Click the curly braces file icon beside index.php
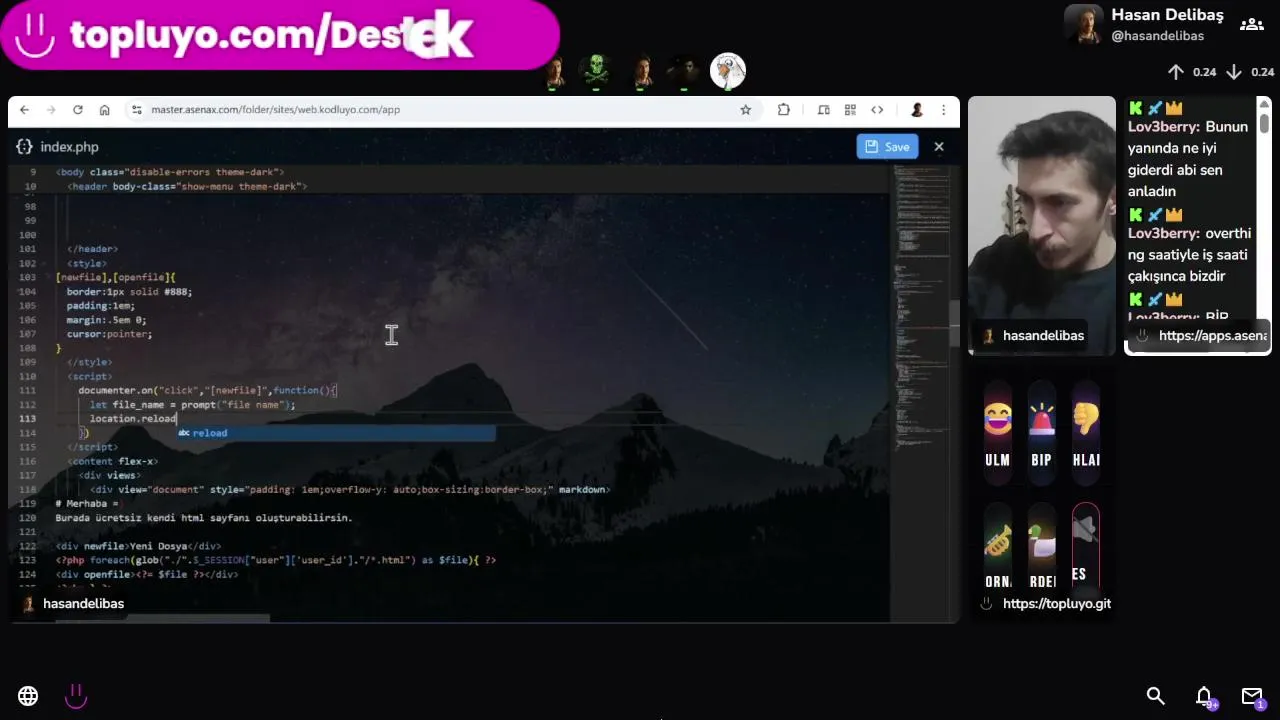Image resolution: width=1280 pixels, height=720 pixels. [24, 147]
